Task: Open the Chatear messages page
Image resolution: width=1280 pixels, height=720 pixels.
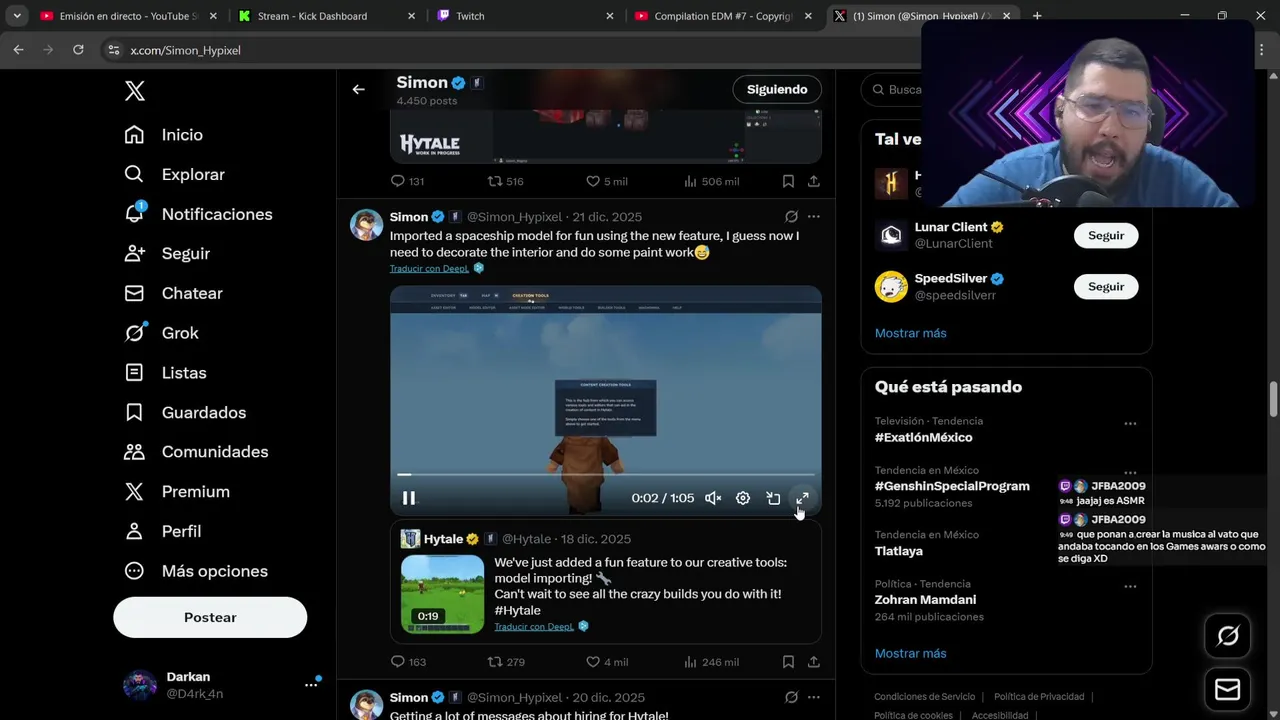Action: 173,293
